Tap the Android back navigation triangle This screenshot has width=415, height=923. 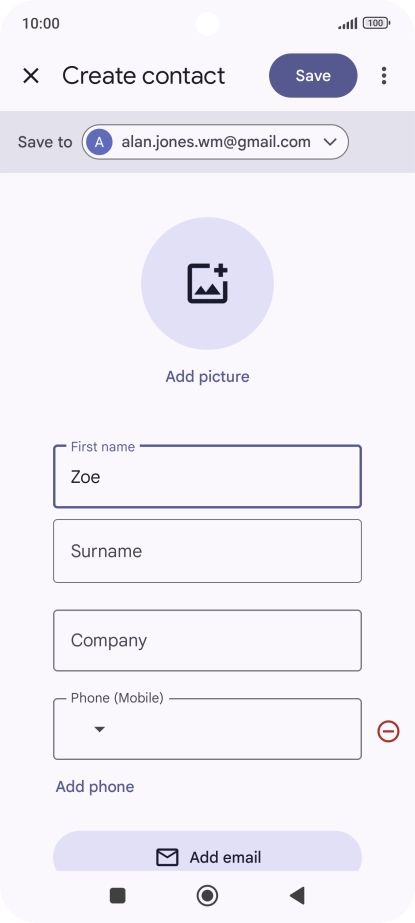297,895
